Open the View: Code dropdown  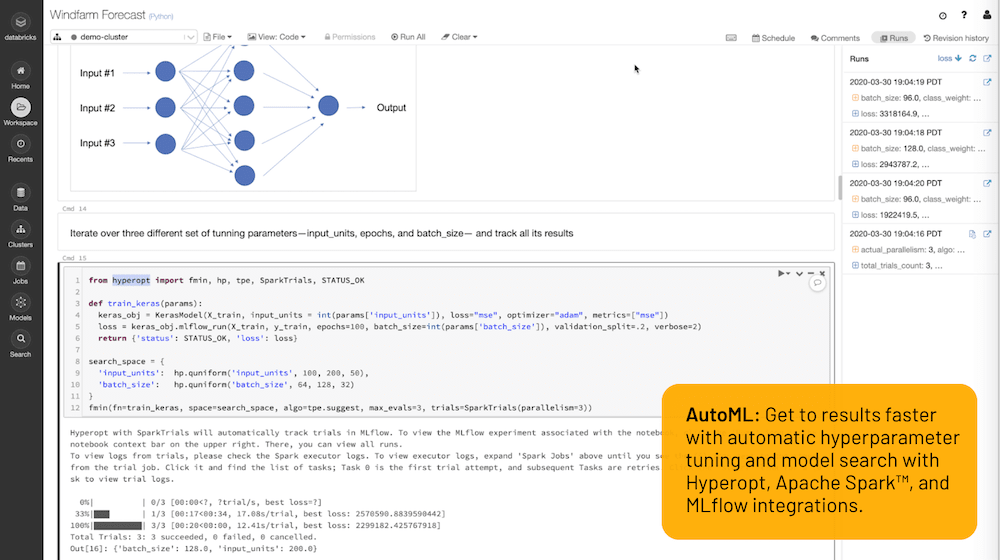(275, 37)
